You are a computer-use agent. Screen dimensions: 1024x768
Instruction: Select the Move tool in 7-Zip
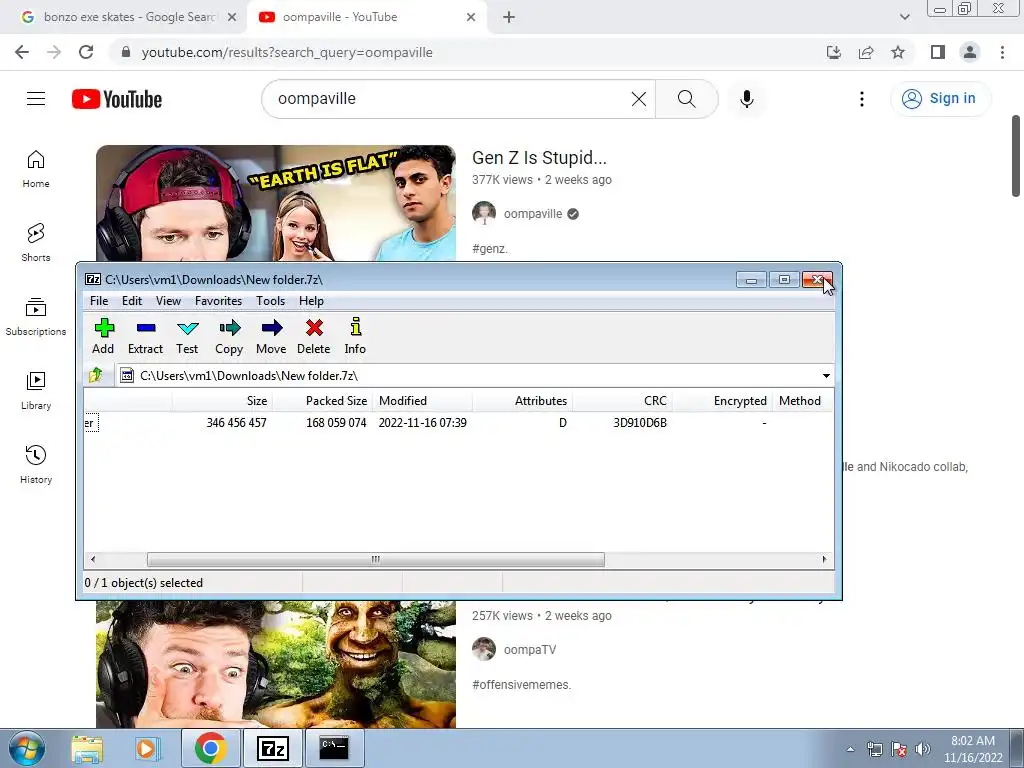point(271,336)
